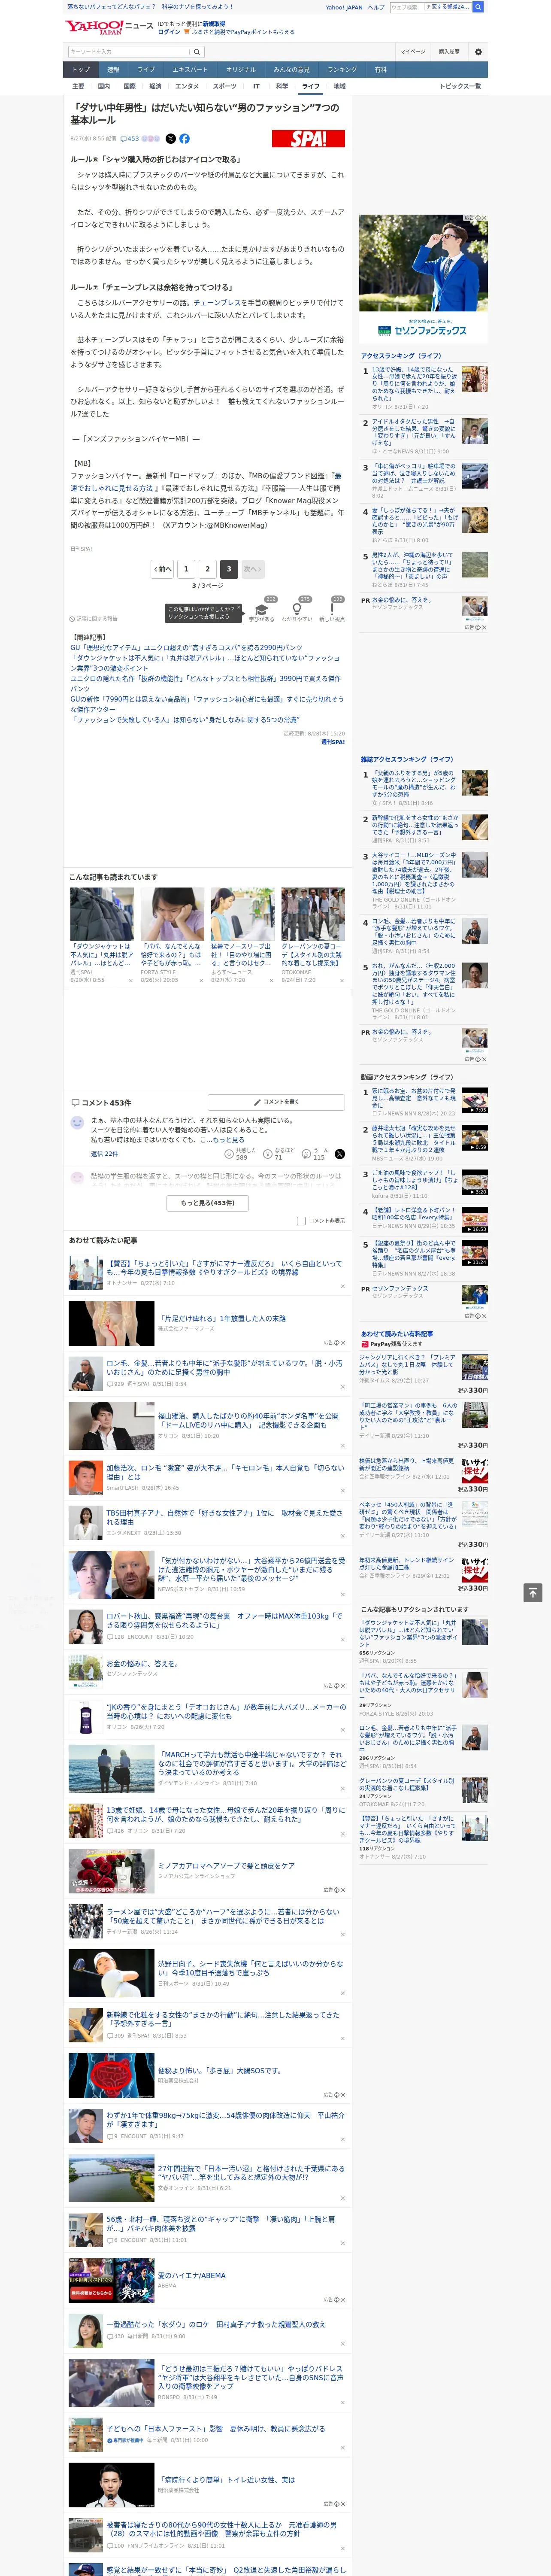Click the search magnifier next to the keyword field
Image resolution: width=551 pixels, height=2576 pixels.
point(197,51)
